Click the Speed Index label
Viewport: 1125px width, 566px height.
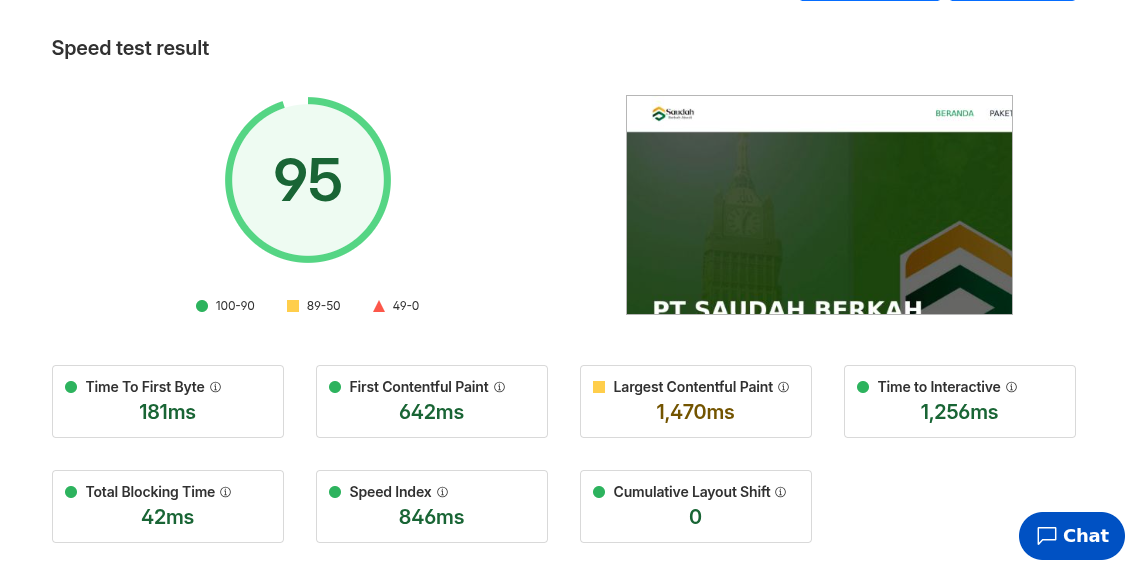click(x=390, y=492)
